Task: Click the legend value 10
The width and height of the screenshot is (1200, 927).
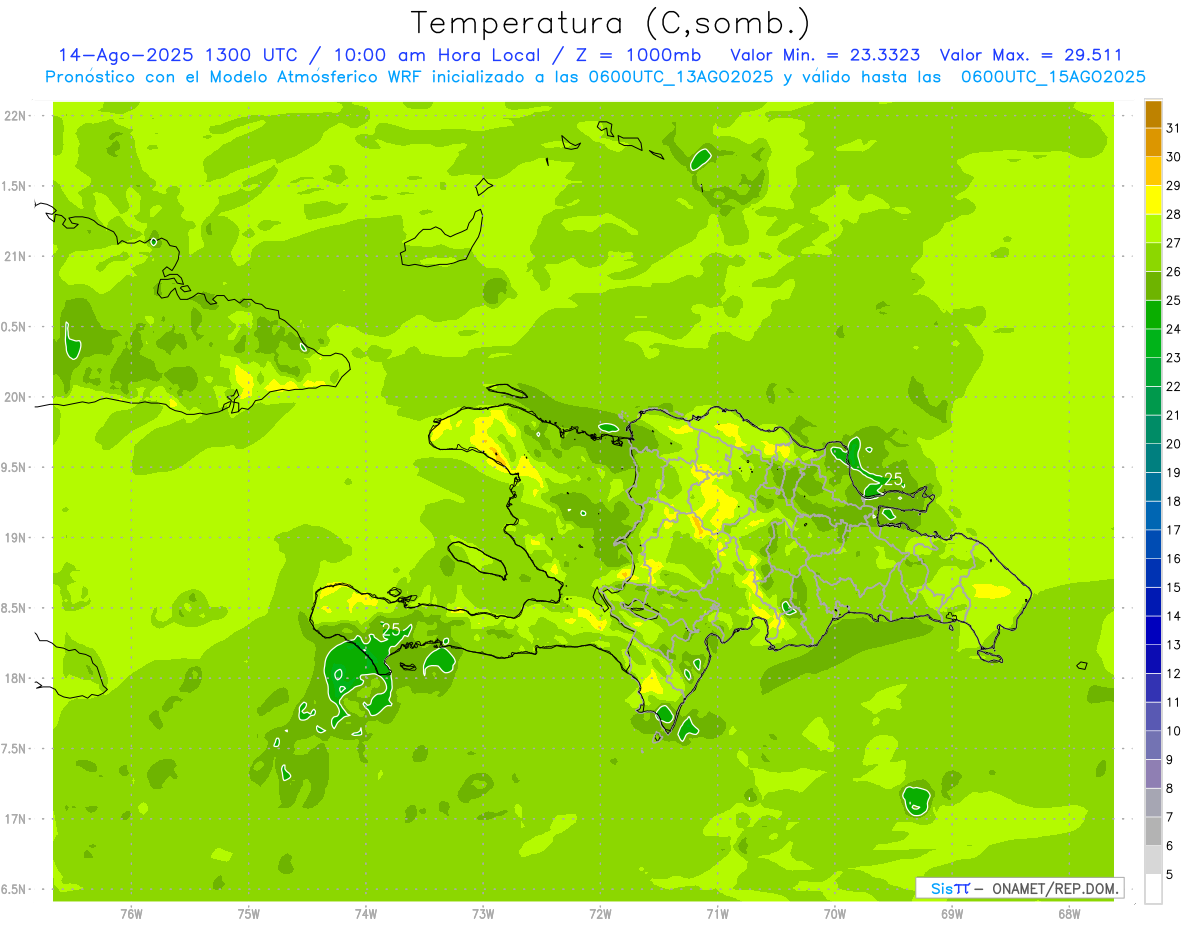Action: (1174, 731)
